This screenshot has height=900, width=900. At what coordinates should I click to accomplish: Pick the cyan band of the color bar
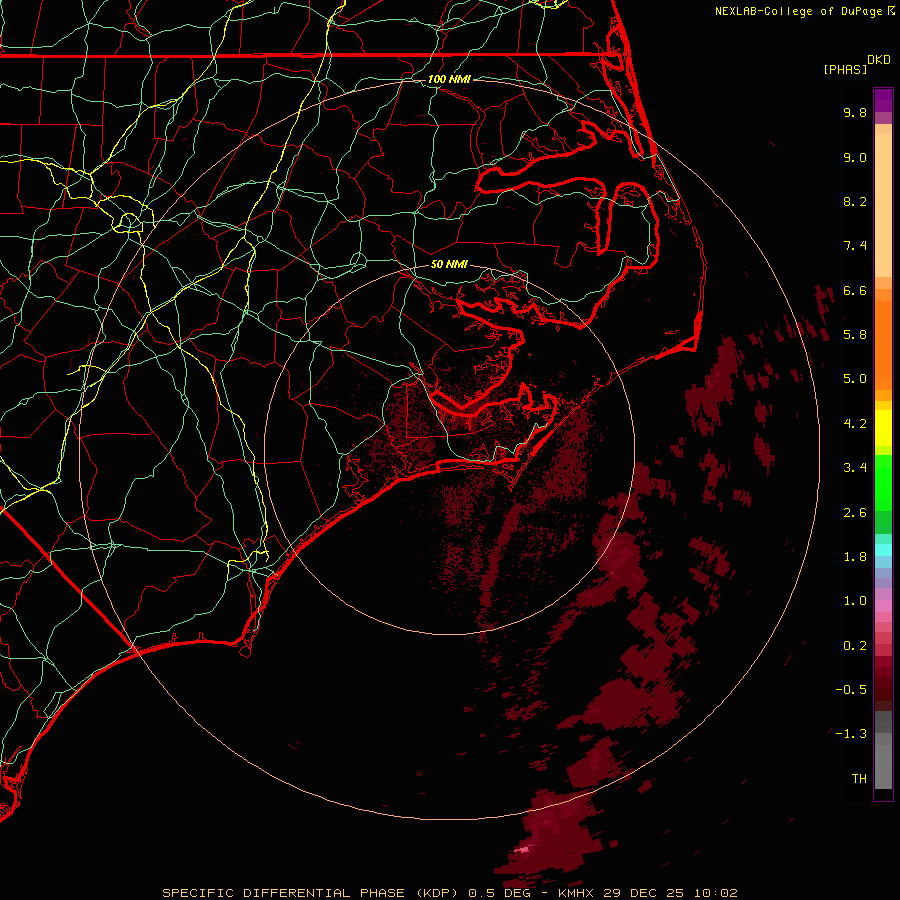[x=883, y=550]
